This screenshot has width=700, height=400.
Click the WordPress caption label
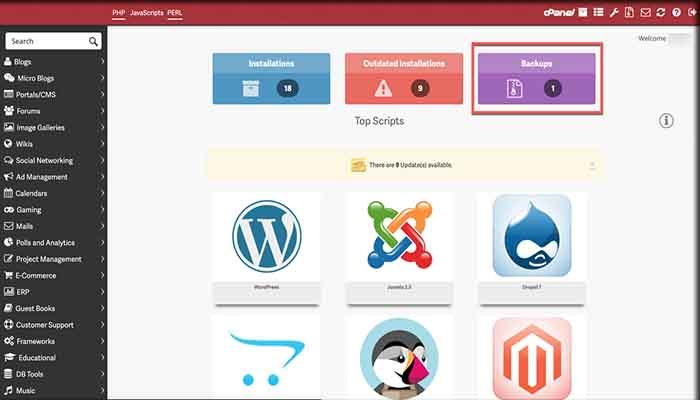[x=267, y=287]
